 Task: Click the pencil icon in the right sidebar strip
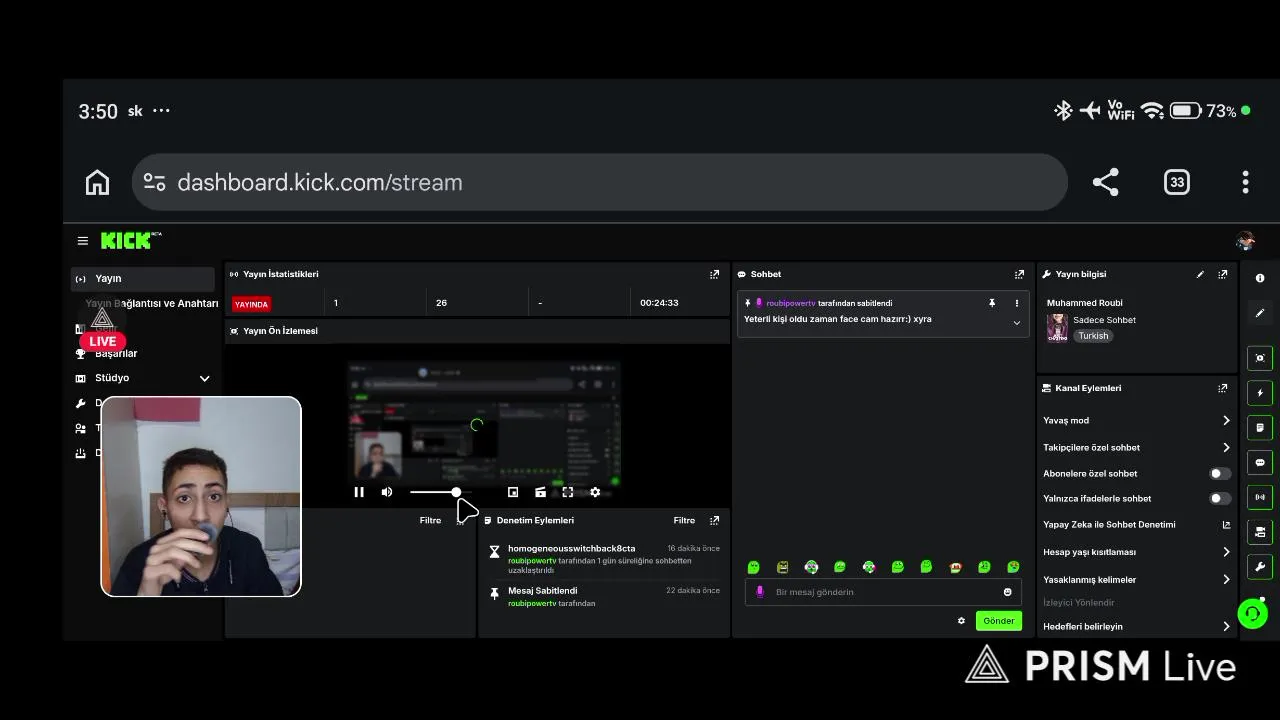(x=1260, y=313)
